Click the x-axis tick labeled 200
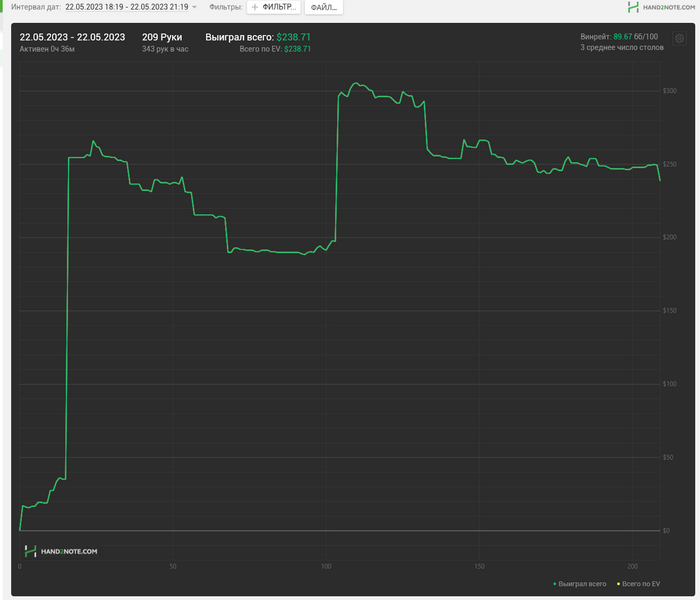This screenshot has height=600, width=700. pos(633,567)
